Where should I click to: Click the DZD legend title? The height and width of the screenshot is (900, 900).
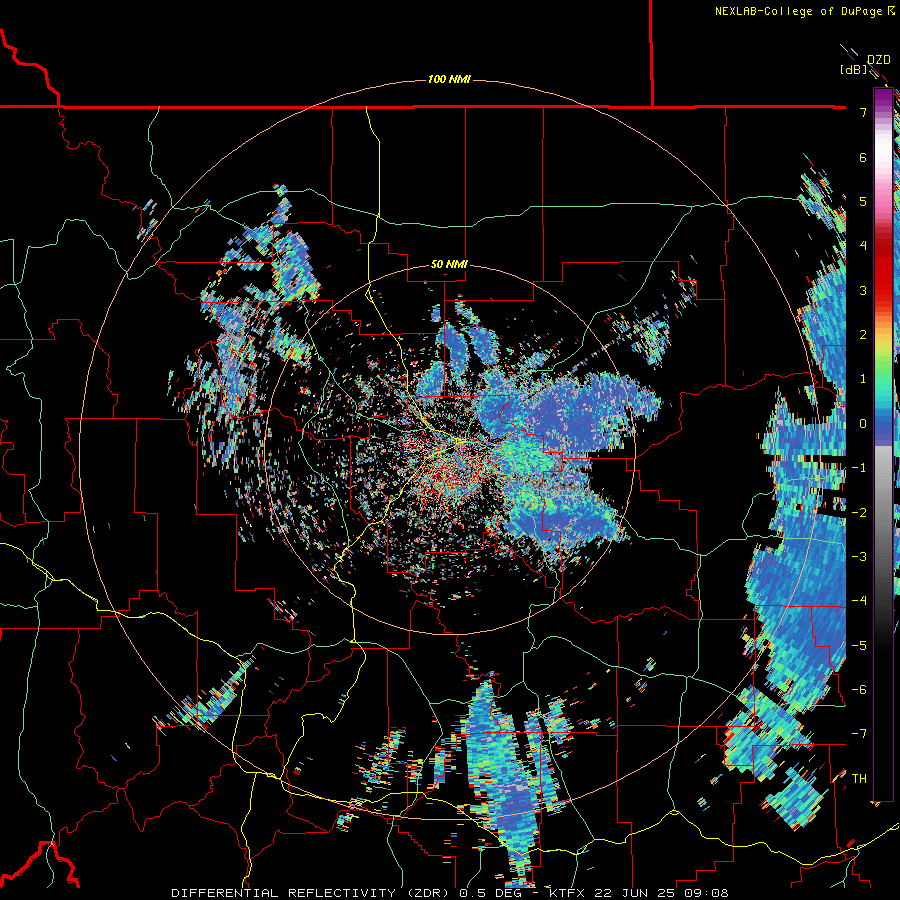(x=879, y=60)
